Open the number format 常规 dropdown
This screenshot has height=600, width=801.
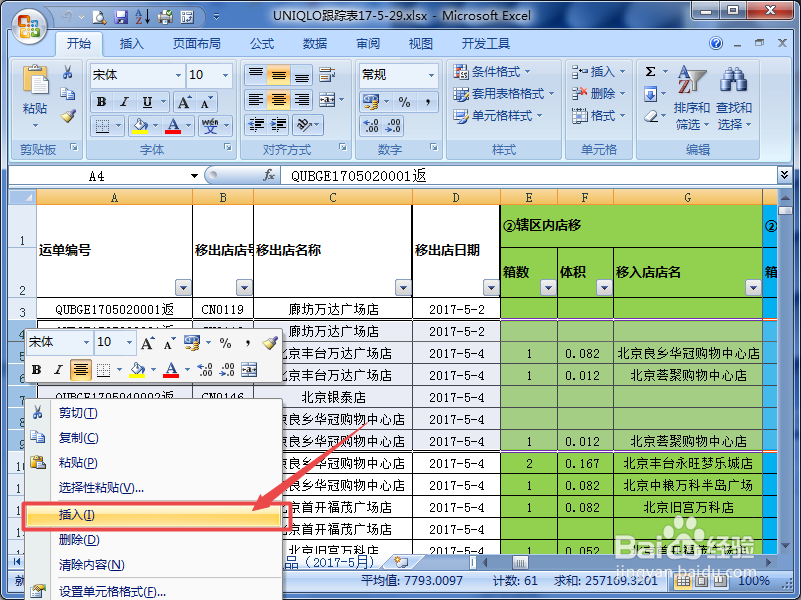click(431, 76)
